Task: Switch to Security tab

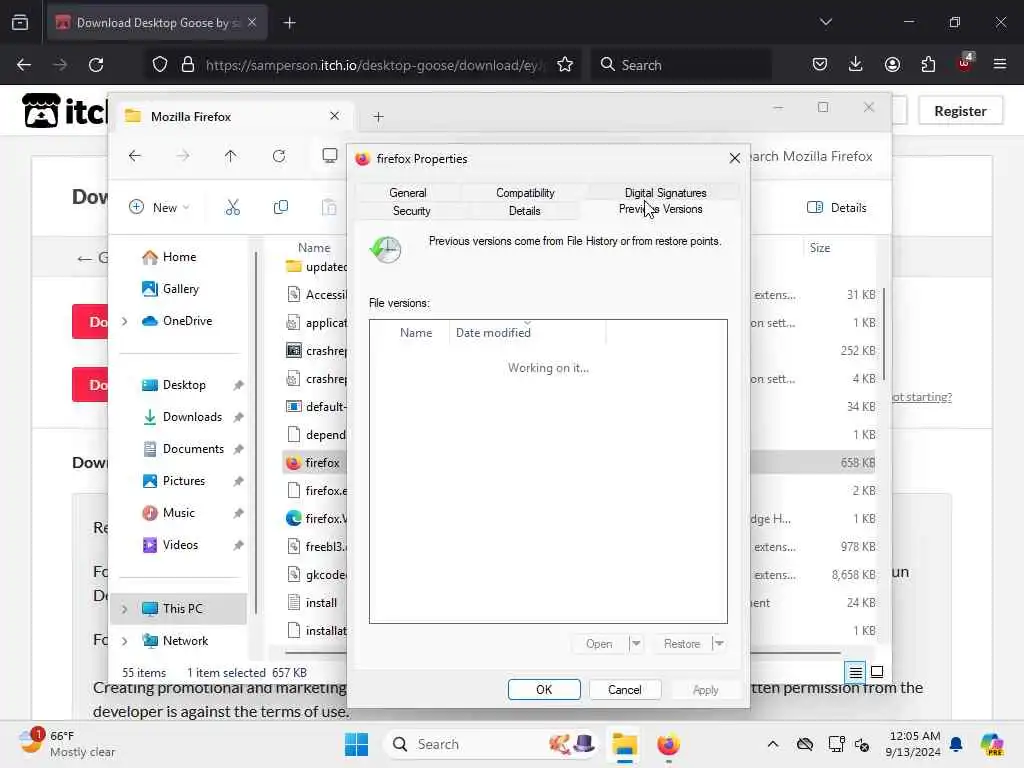Action: tap(411, 211)
